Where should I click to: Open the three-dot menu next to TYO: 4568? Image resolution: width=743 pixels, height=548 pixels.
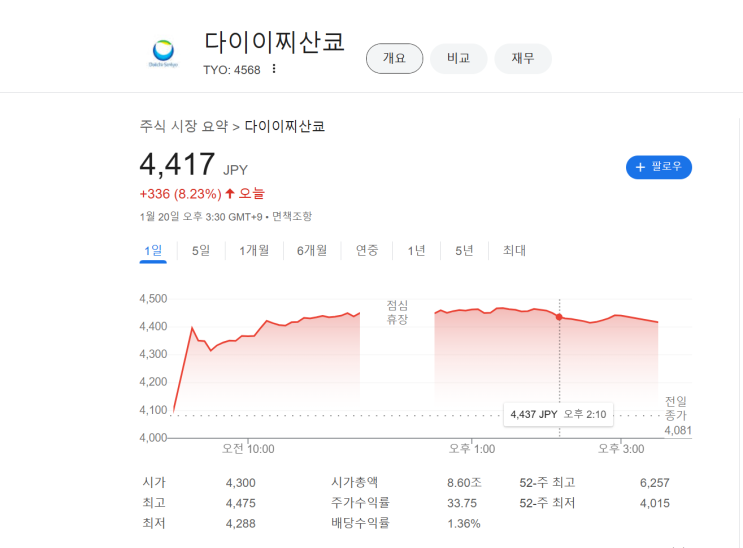274,69
